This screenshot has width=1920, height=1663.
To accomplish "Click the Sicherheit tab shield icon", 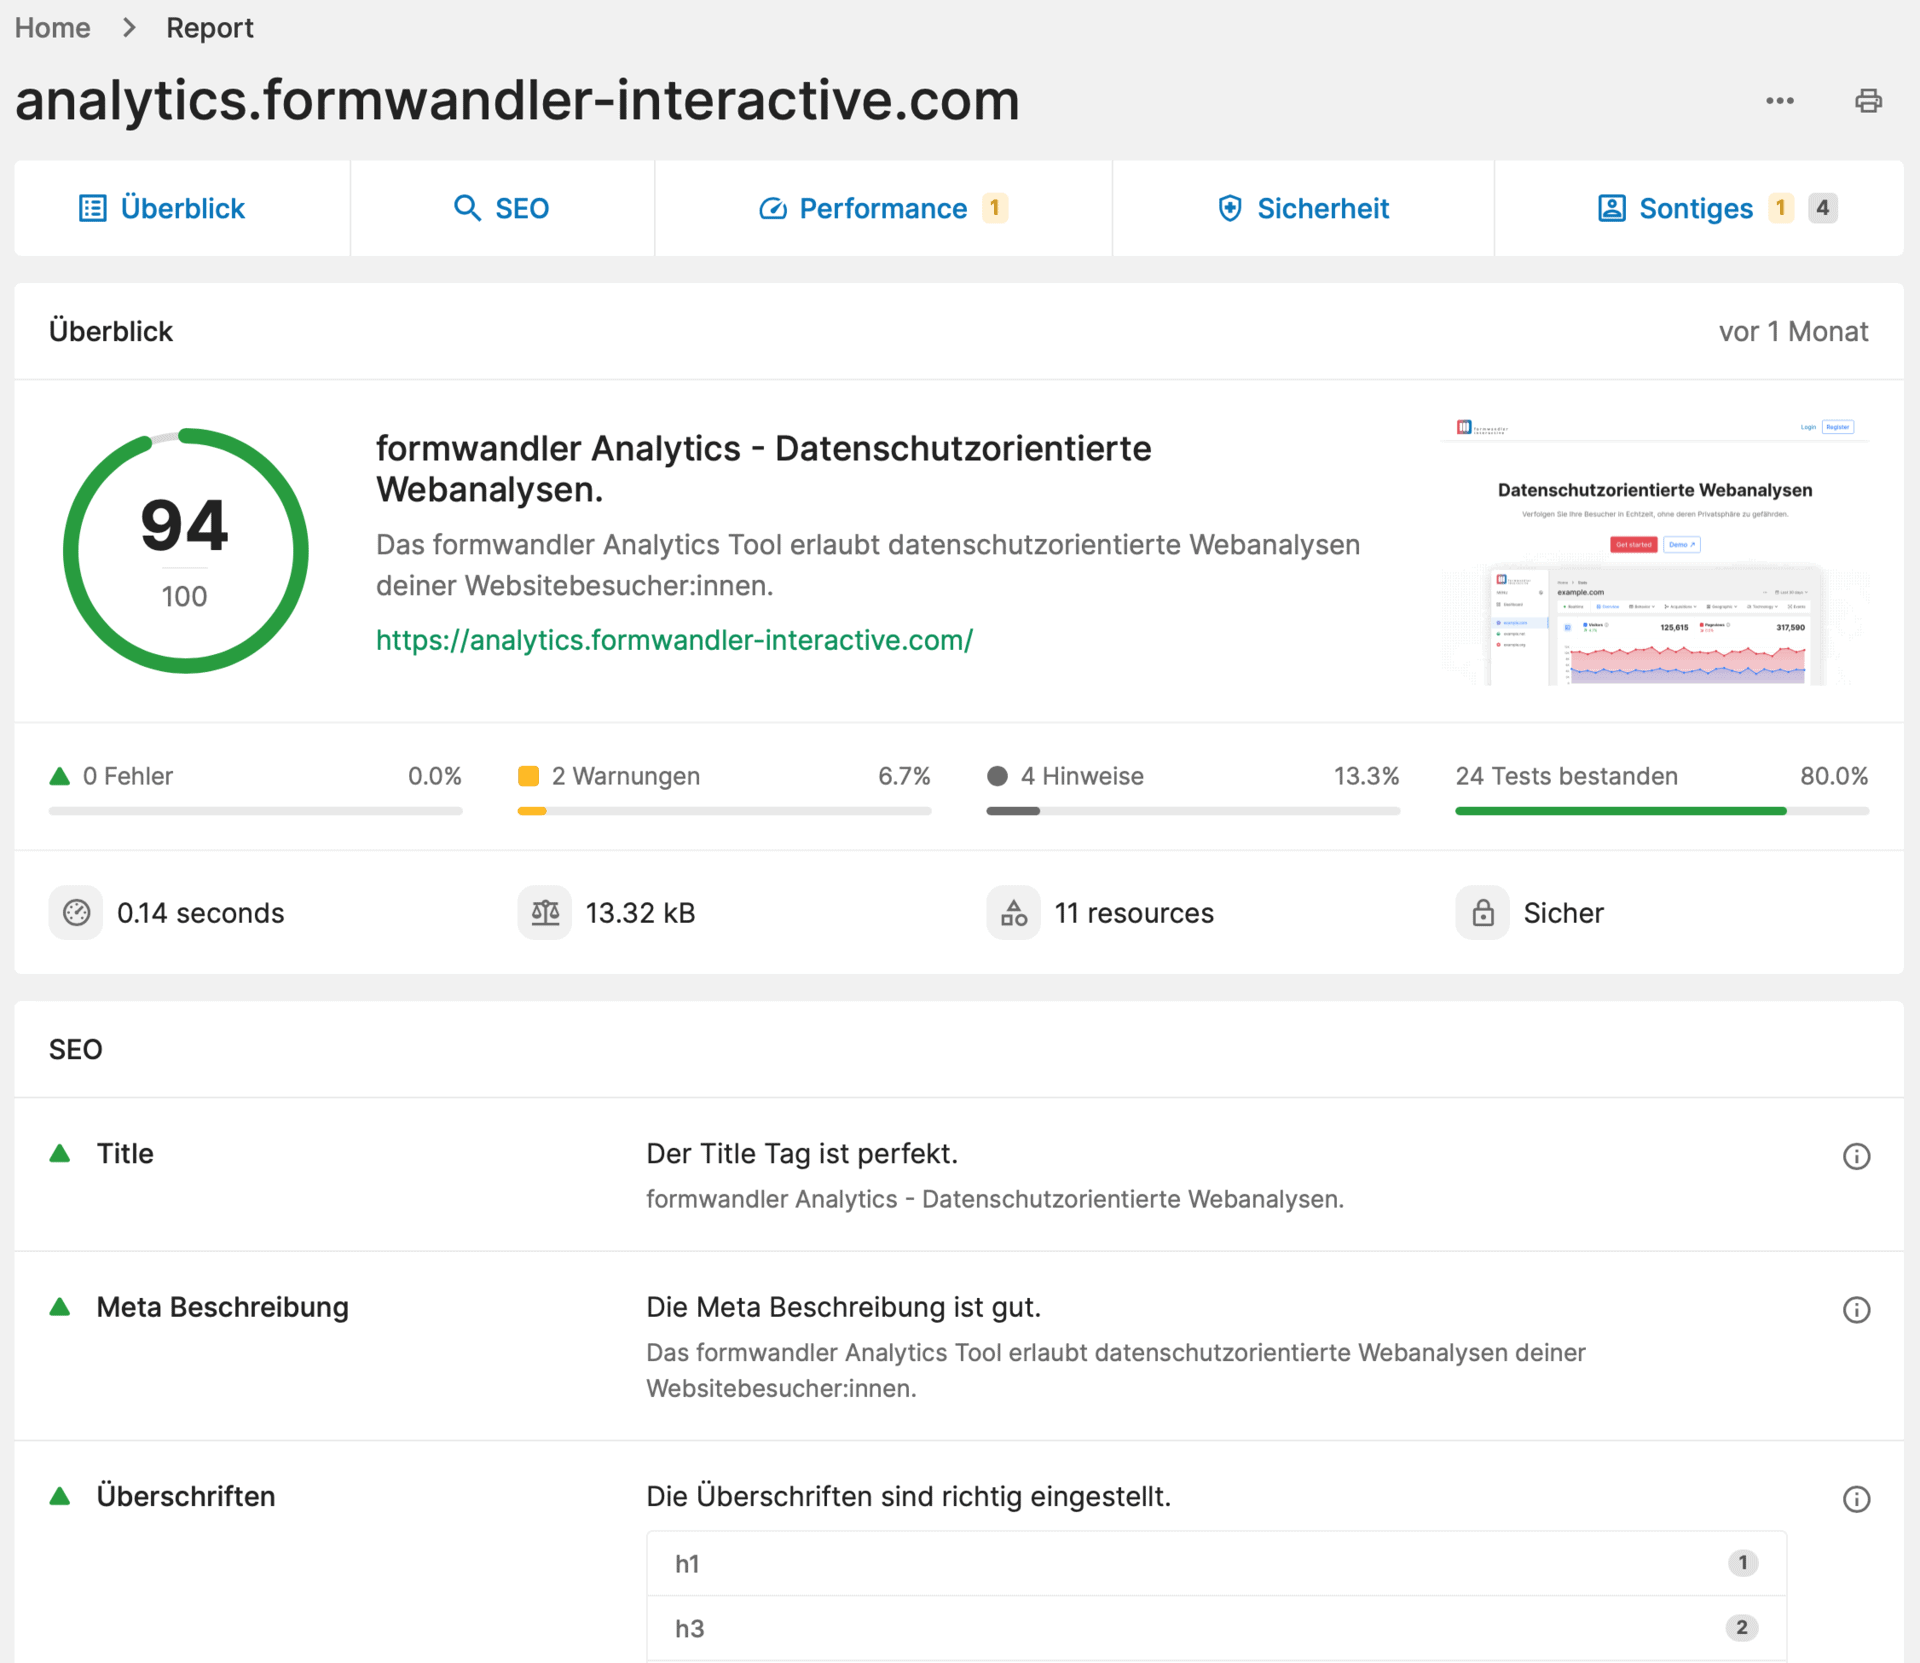I will click(x=1230, y=208).
